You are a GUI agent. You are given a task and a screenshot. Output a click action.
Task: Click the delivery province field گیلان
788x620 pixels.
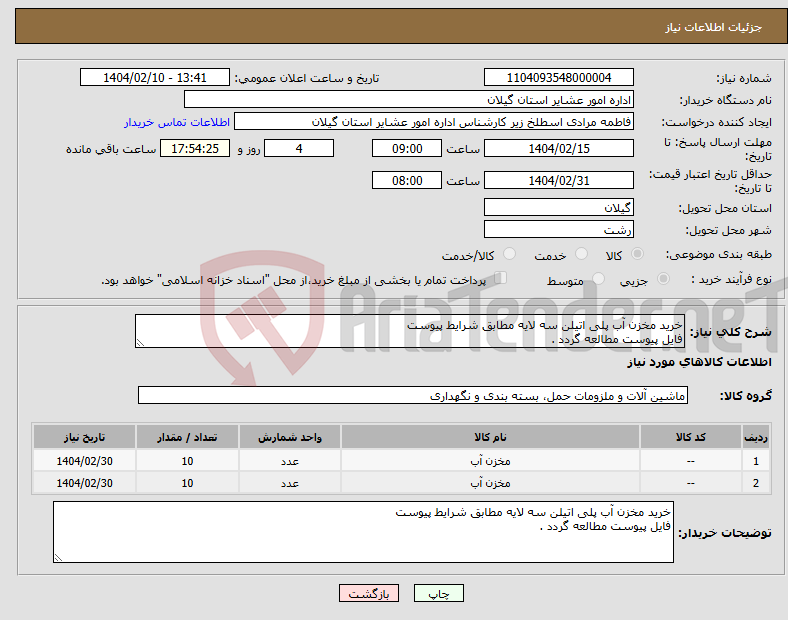click(558, 207)
